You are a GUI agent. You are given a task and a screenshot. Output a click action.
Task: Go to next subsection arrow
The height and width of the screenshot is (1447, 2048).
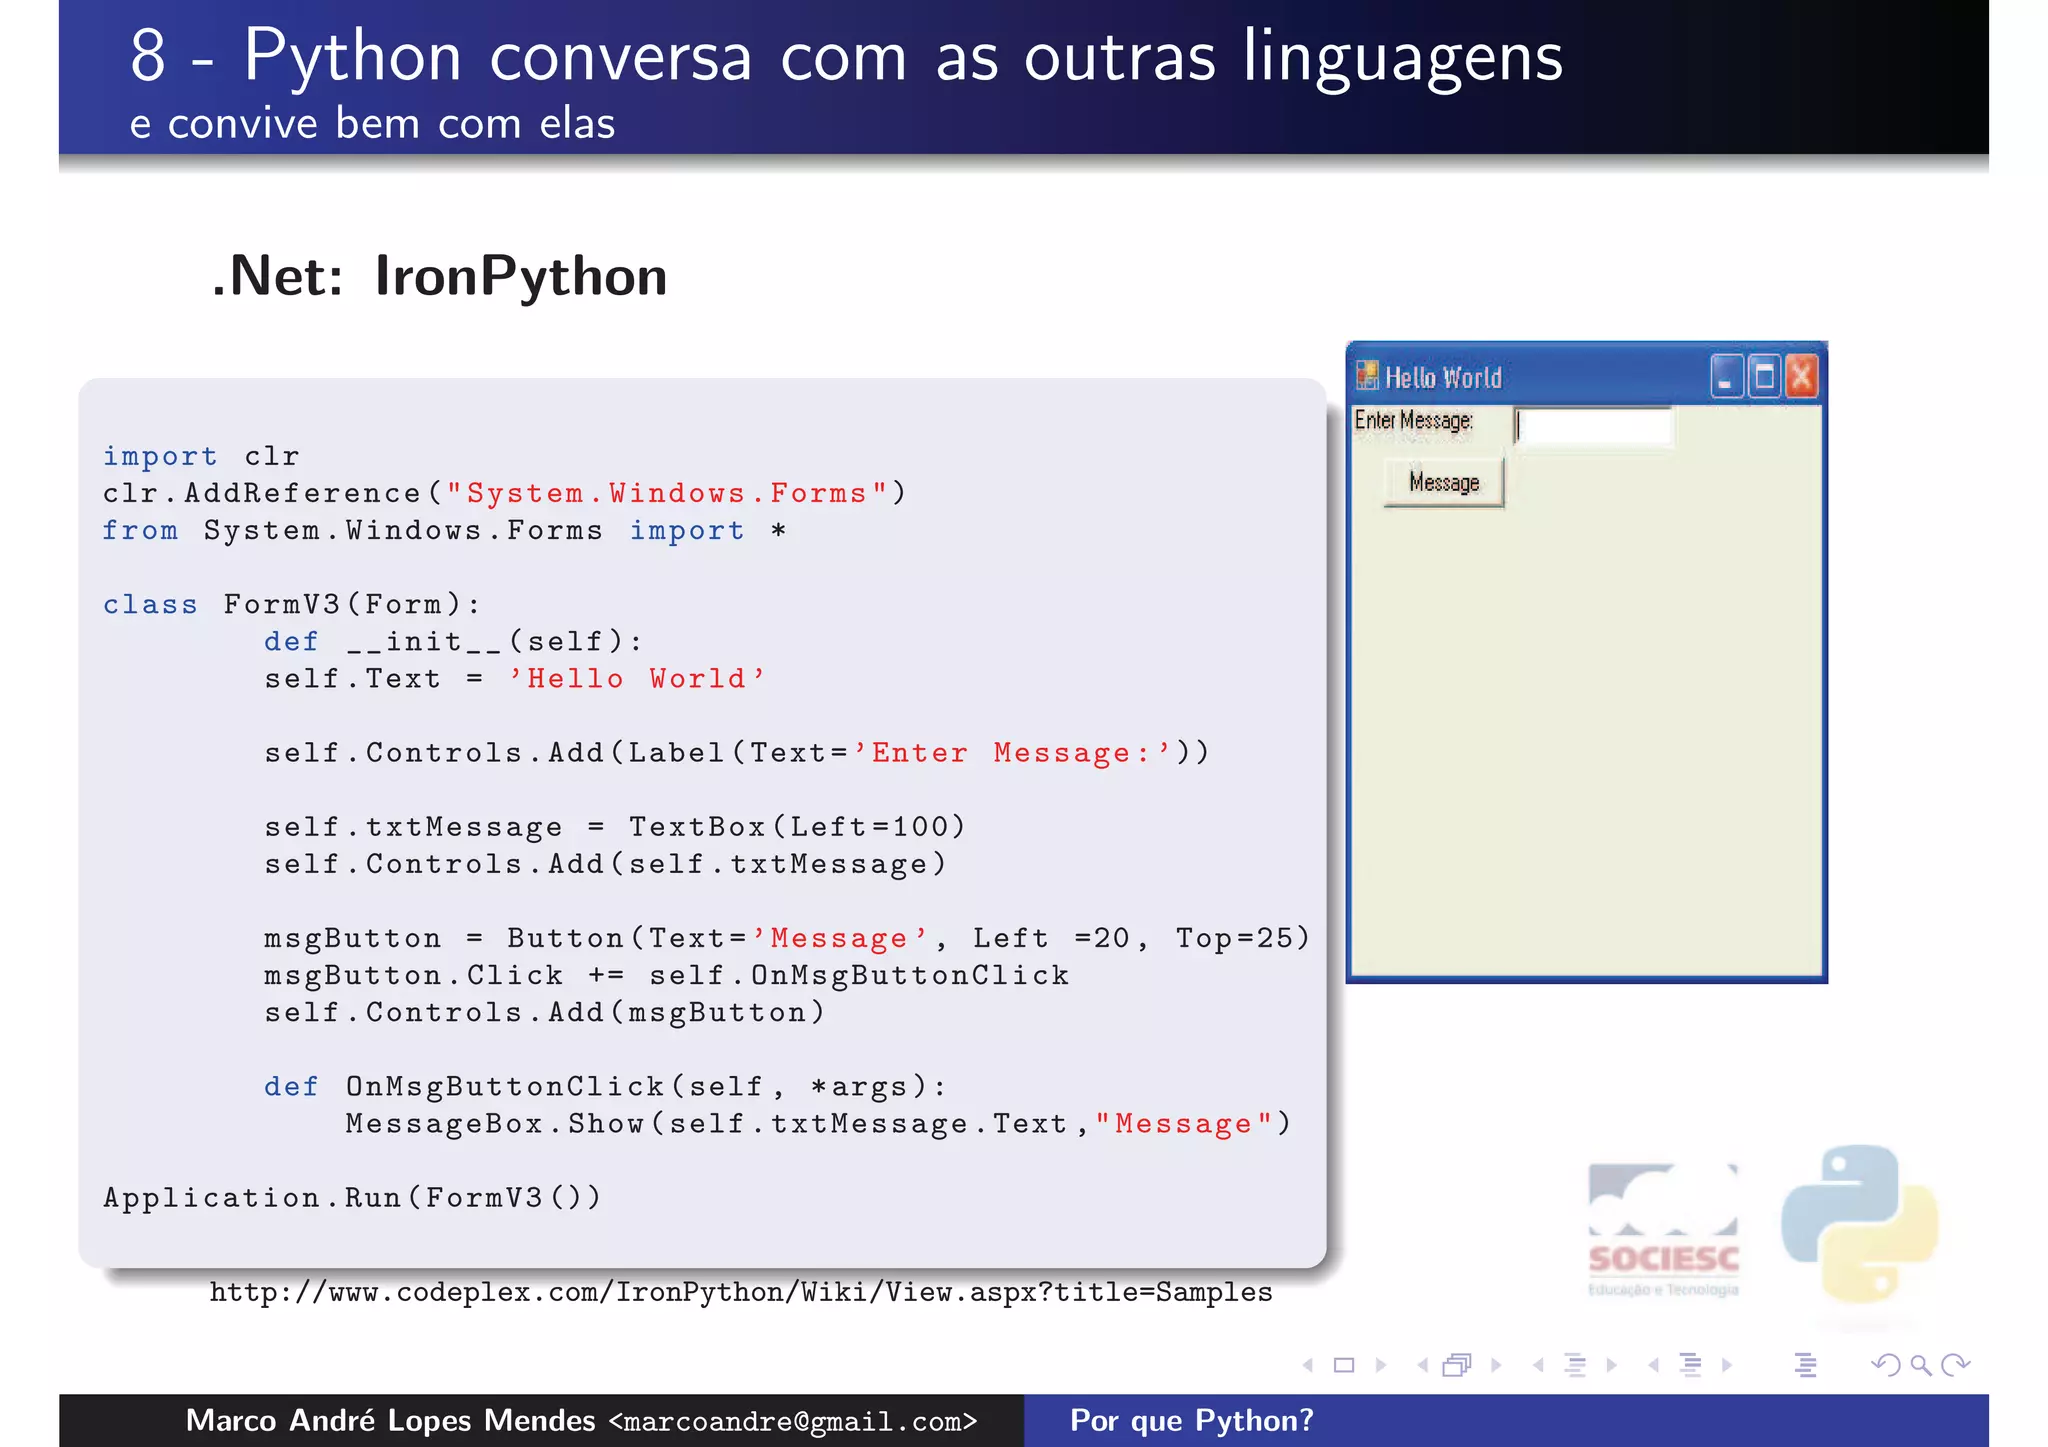[1612, 1365]
